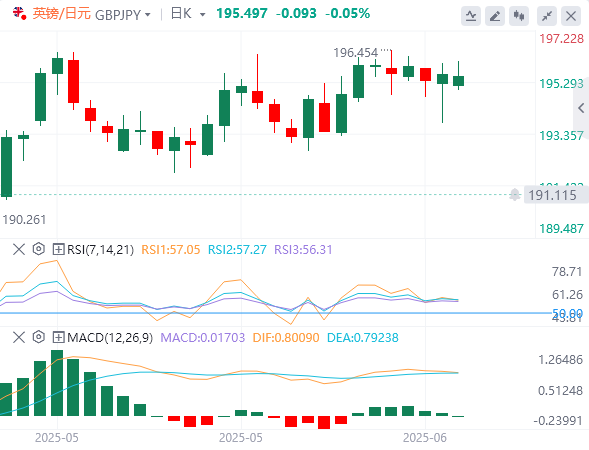
Task: Open RSI indicator settings gear
Action: point(39,249)
